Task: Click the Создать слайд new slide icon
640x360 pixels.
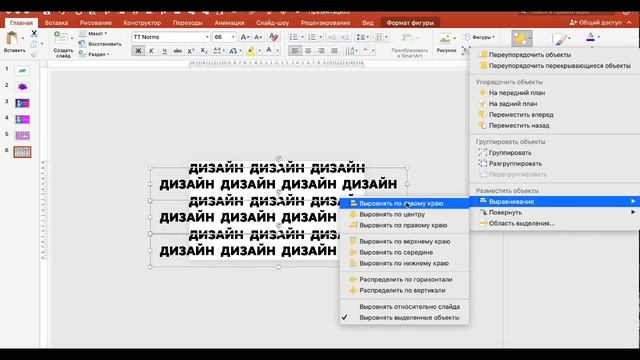Action: click(x=61, y=38)
